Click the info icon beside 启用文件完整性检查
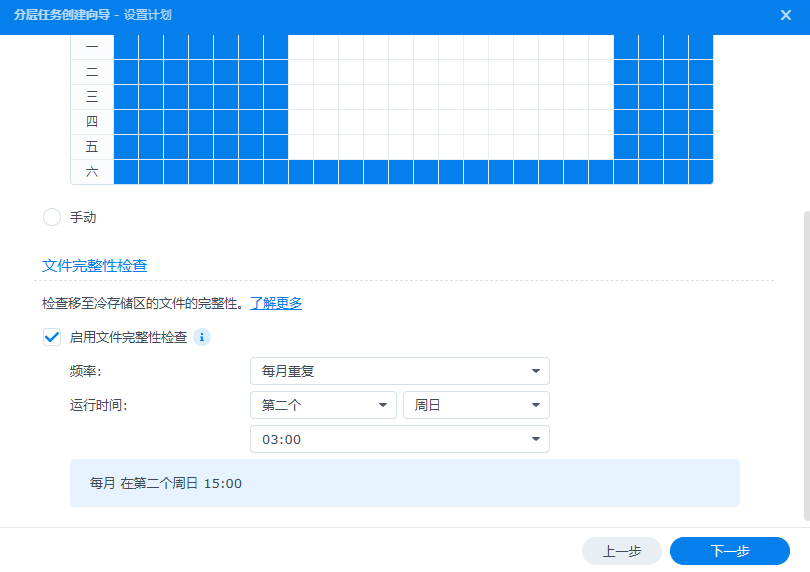 [201, 337]
